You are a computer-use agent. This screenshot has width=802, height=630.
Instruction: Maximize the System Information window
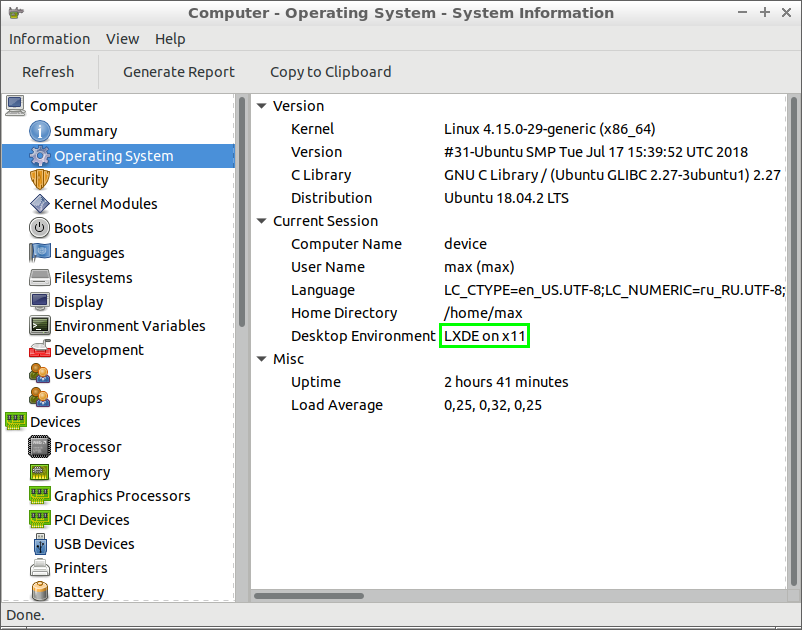click(x=765, y=12)
